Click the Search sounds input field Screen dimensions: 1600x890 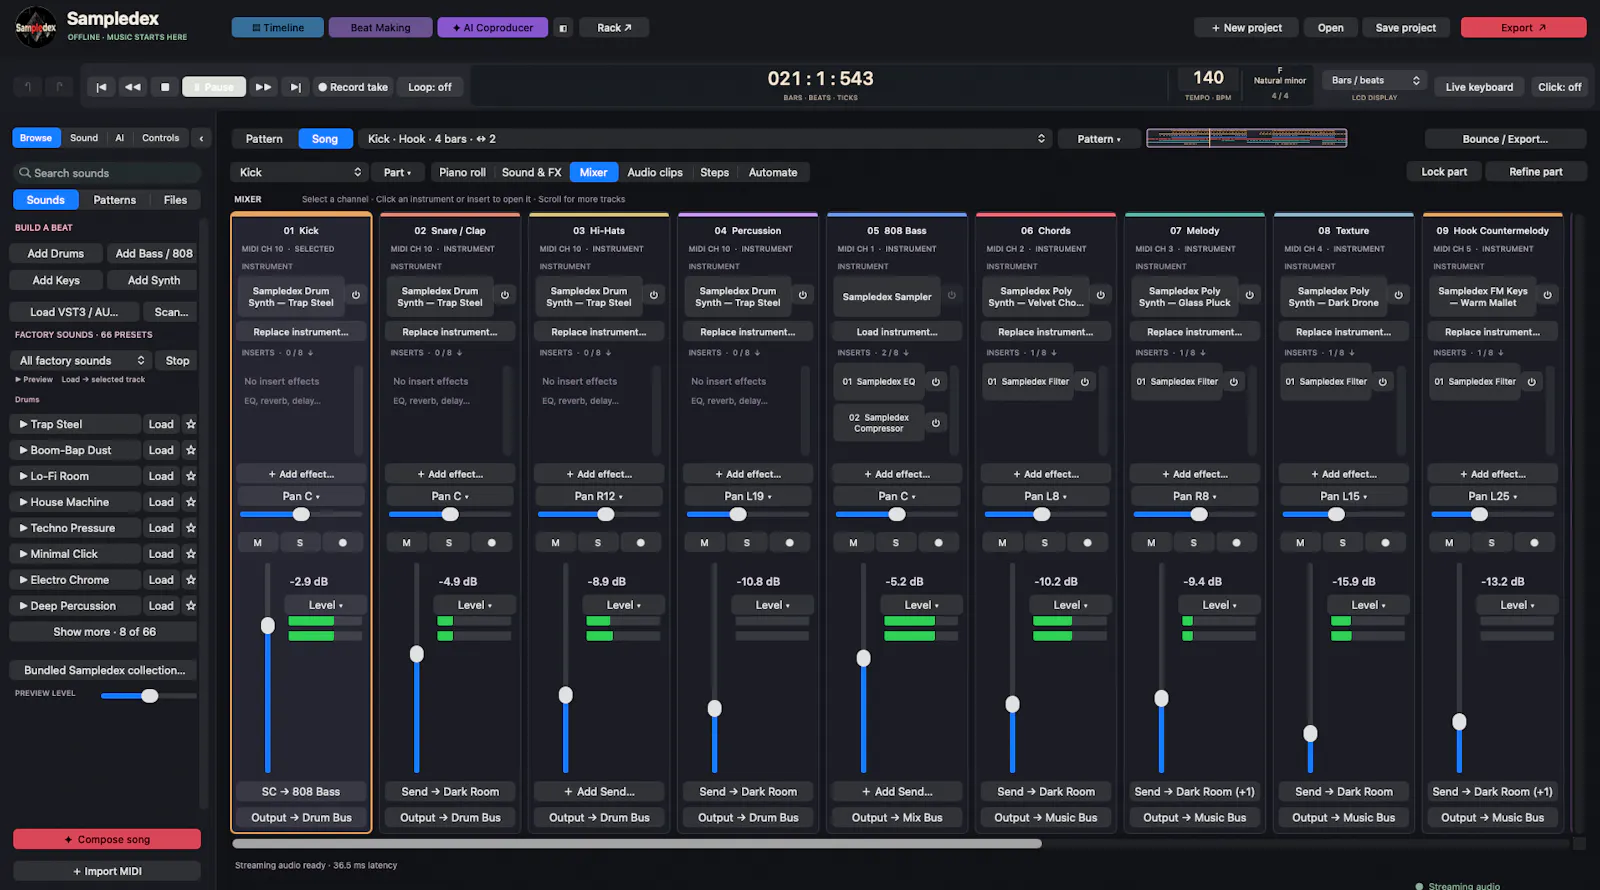click(107, 173)
